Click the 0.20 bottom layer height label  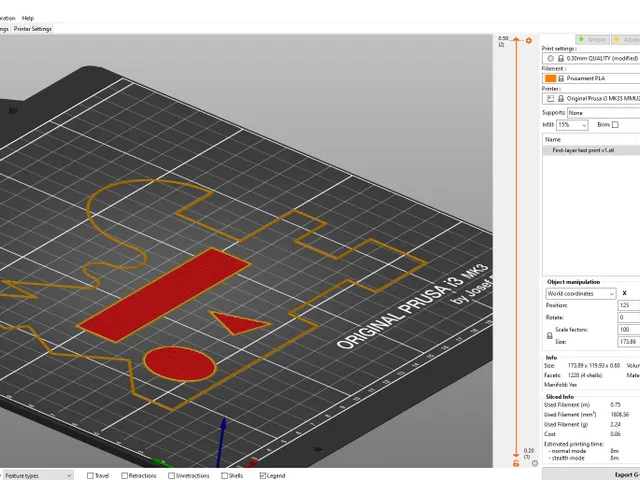point(529,451)
